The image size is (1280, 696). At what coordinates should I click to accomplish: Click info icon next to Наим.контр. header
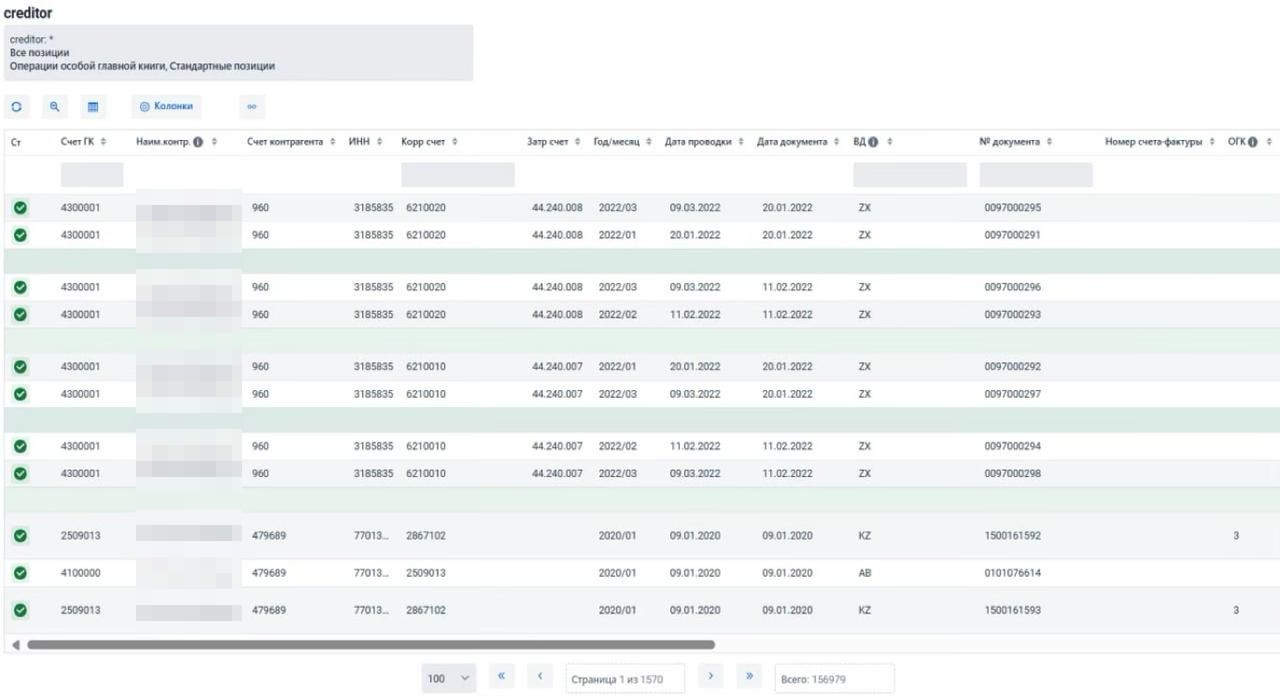pos(198,142)
